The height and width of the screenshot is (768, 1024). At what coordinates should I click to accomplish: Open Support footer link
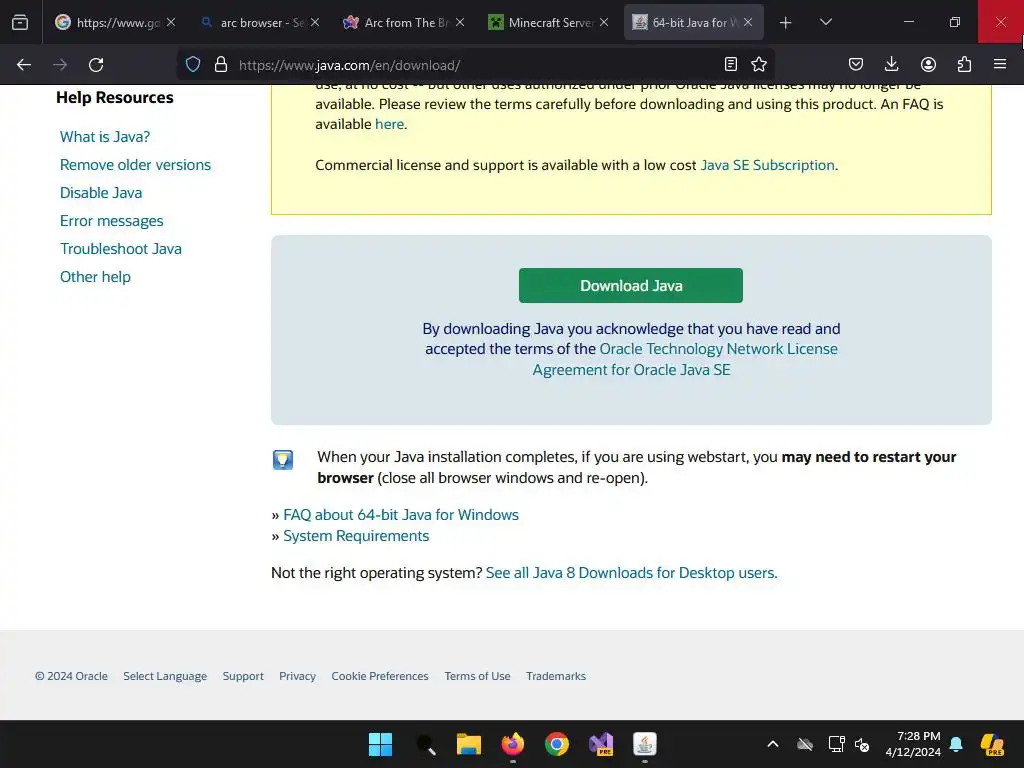click(x=243, y=676)
